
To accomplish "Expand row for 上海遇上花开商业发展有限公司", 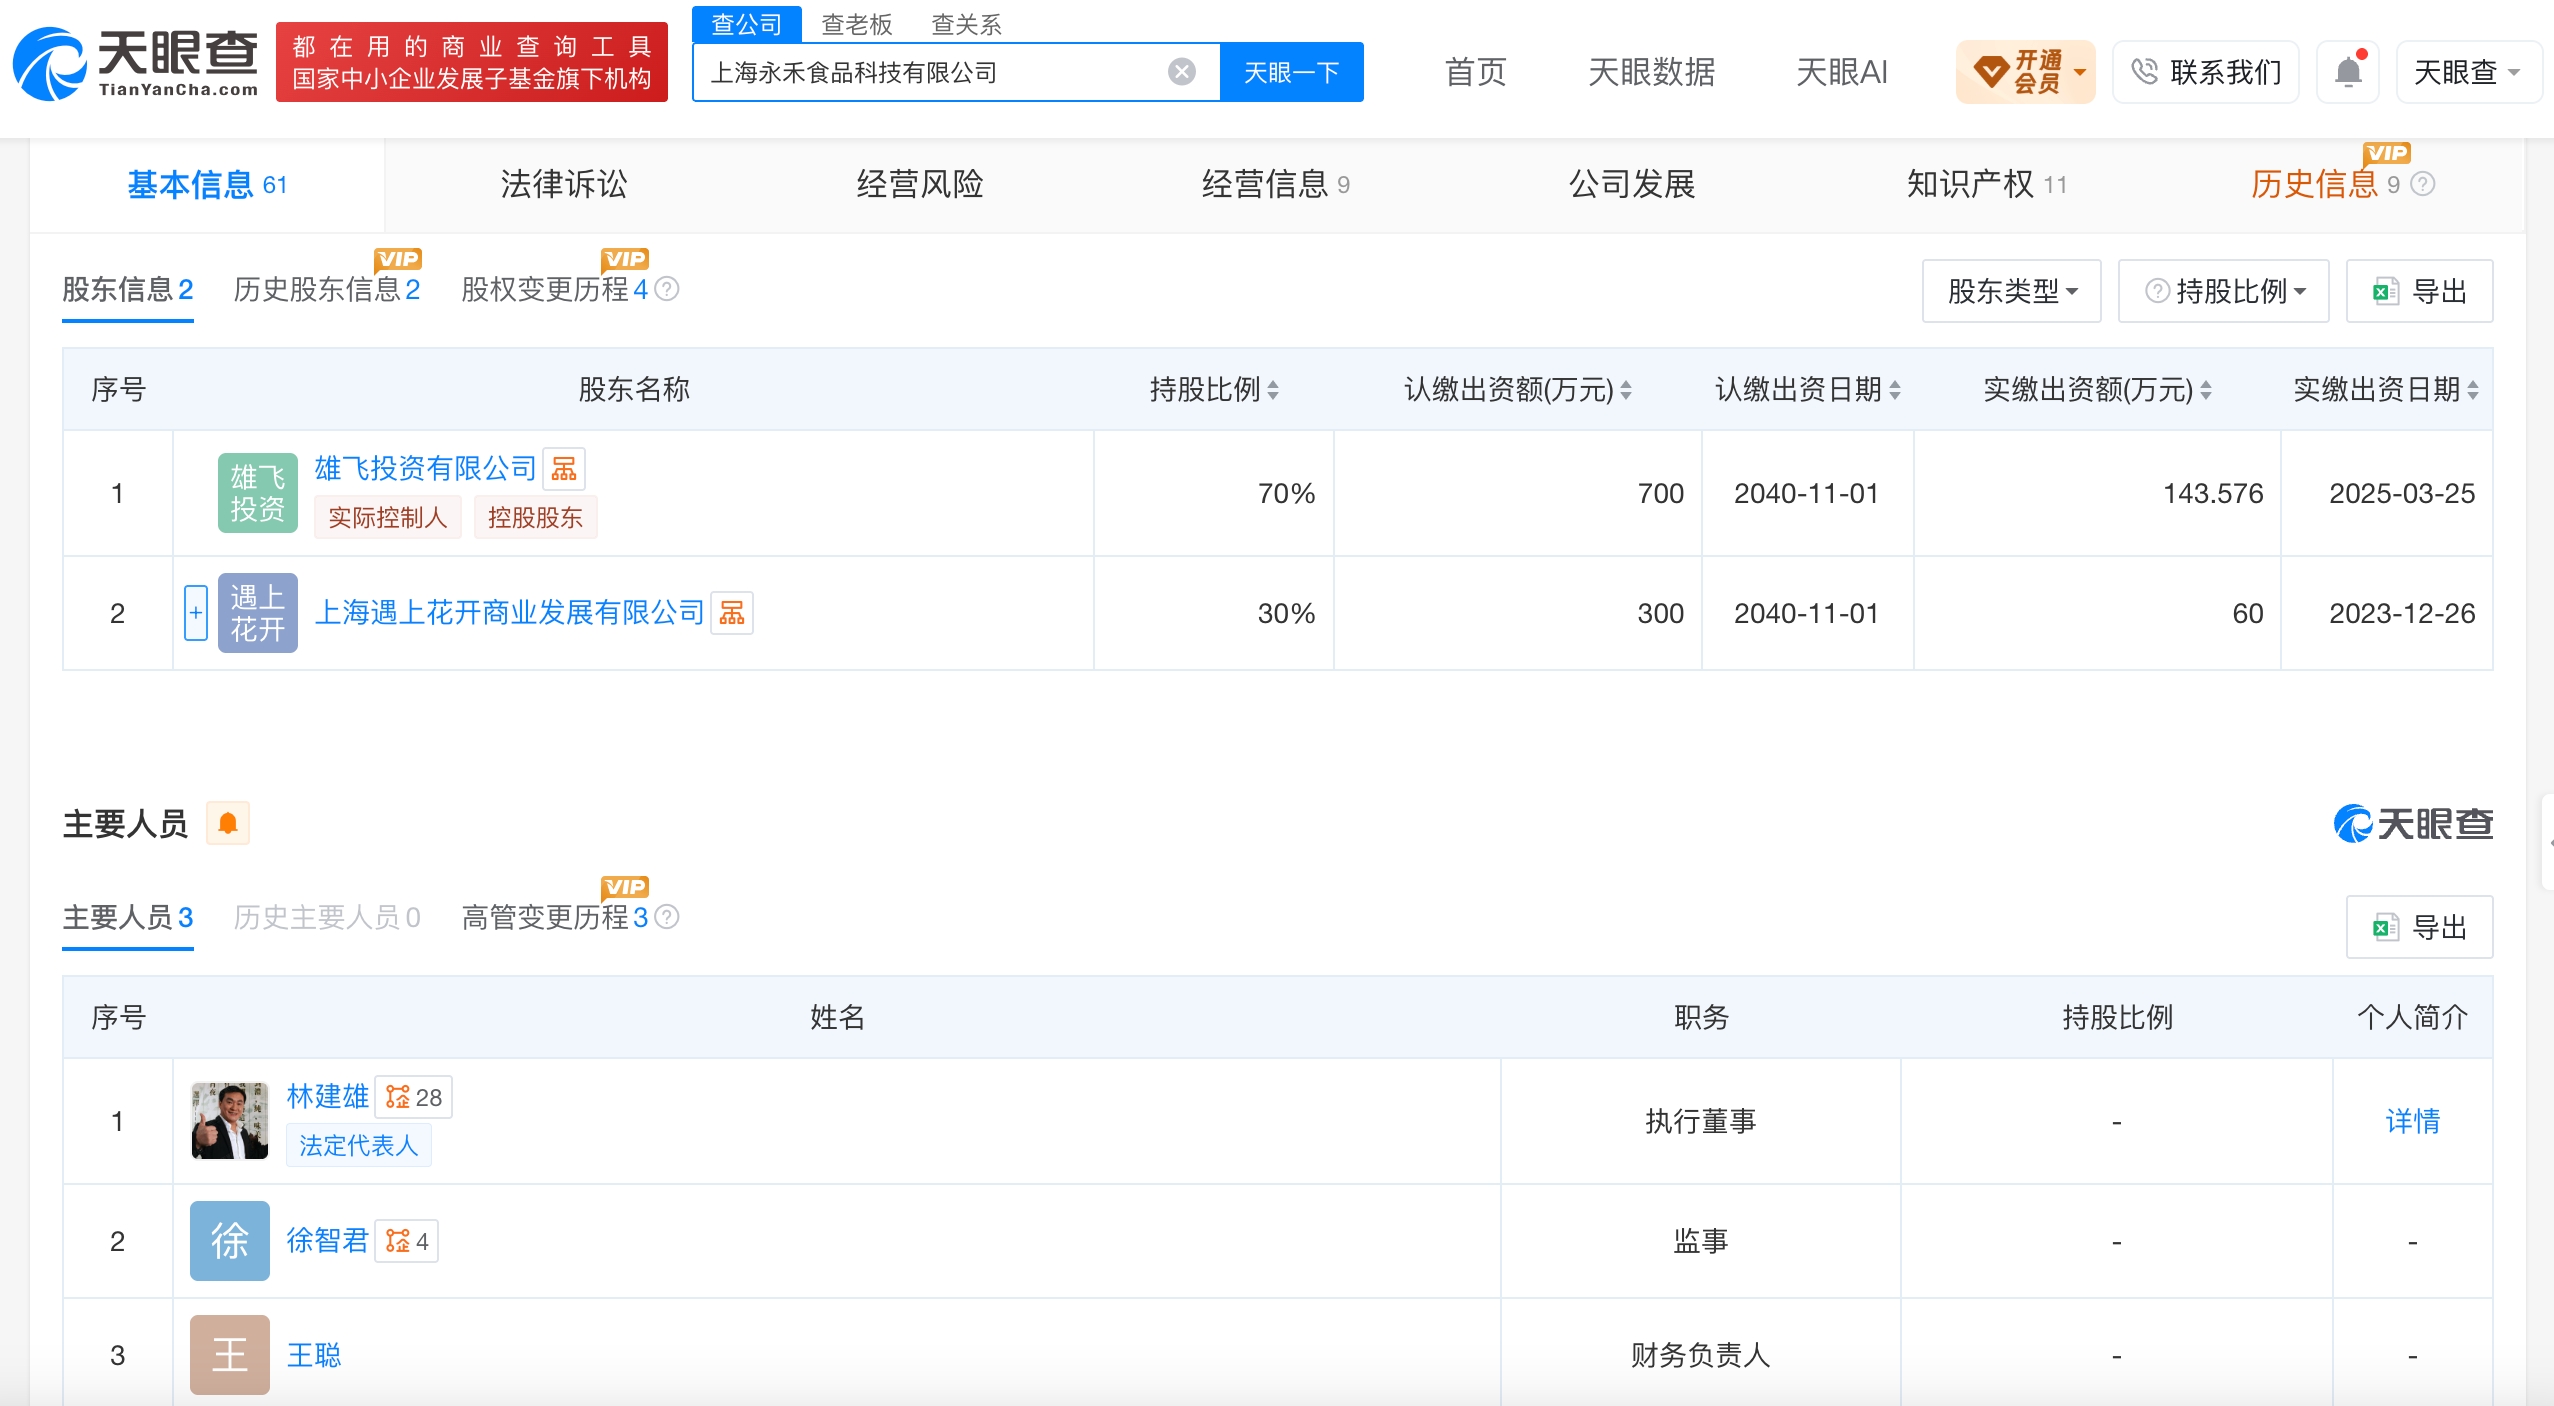I will (x=196, y=613).
